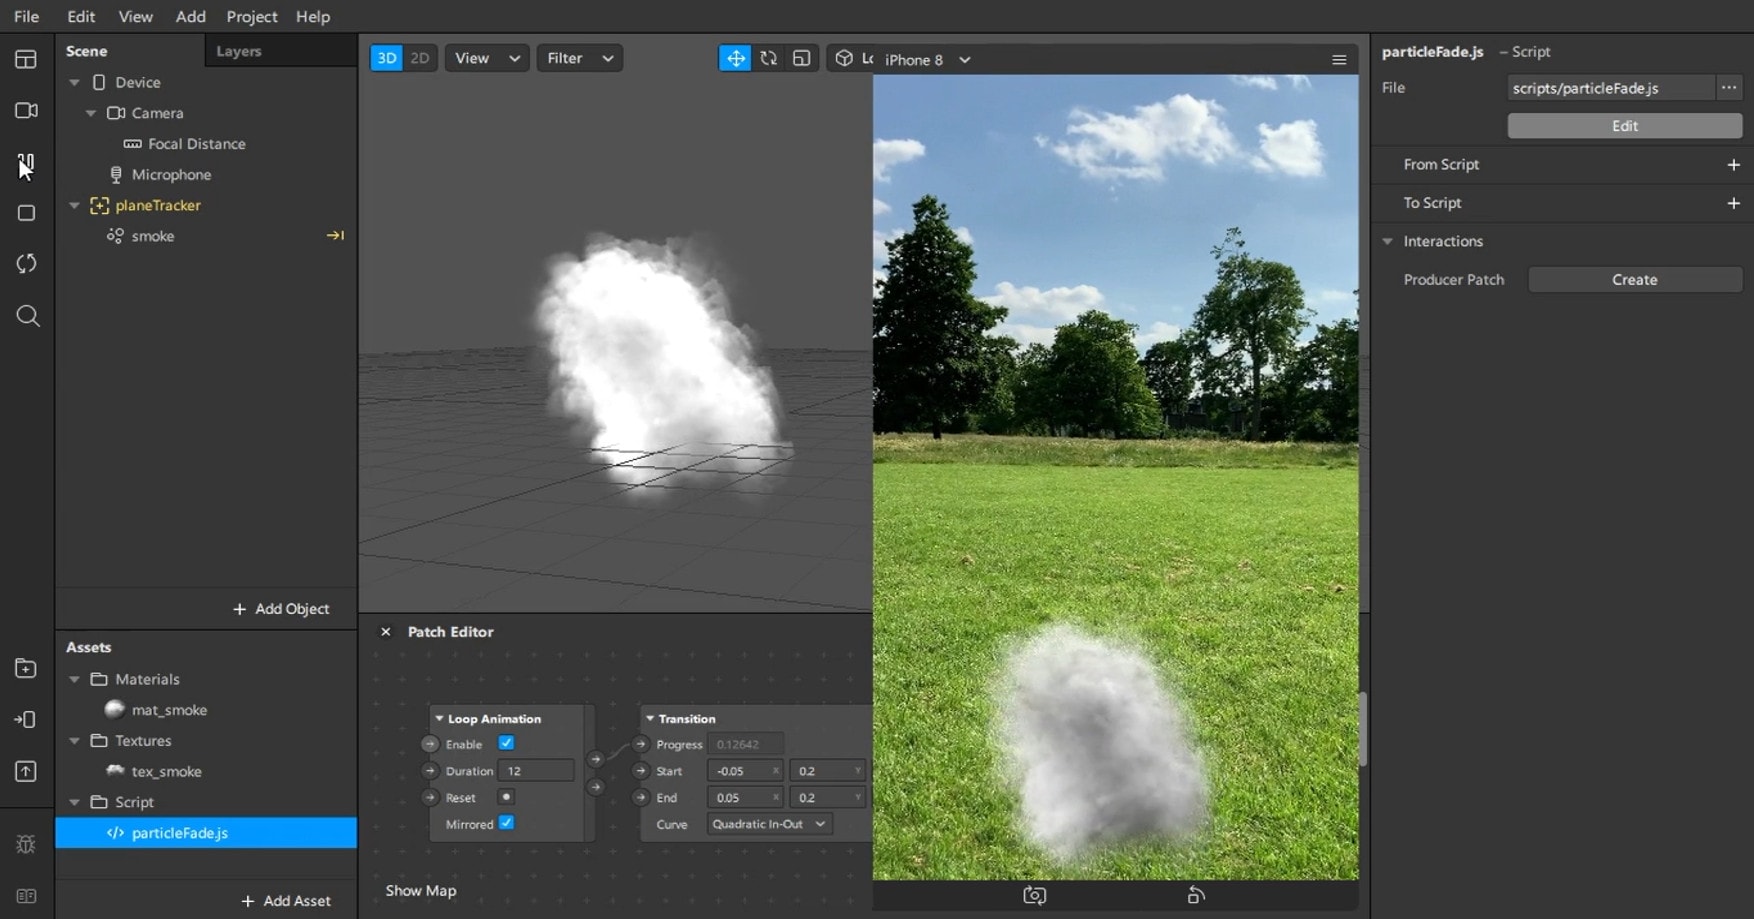
Task: Open the bug report icon
Action: 26,844
